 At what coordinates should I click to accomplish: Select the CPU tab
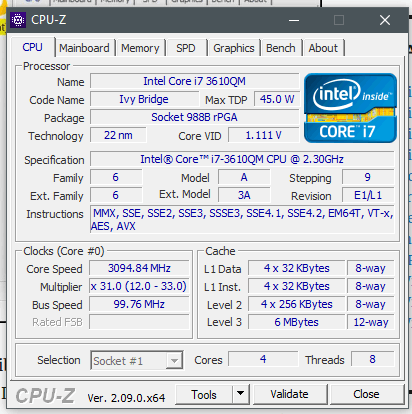32,47
